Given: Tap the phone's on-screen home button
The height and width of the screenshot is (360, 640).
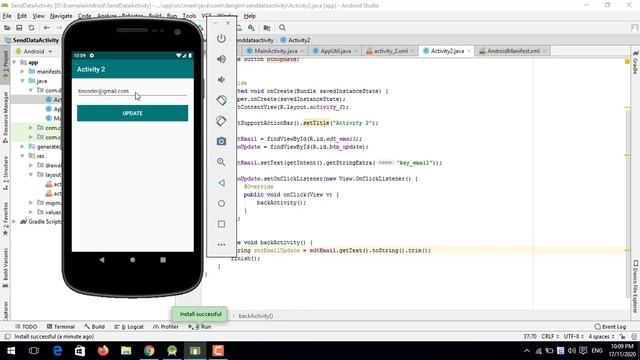Looking at the screenshot, I should pyautogui.click(x=132, y=260).
